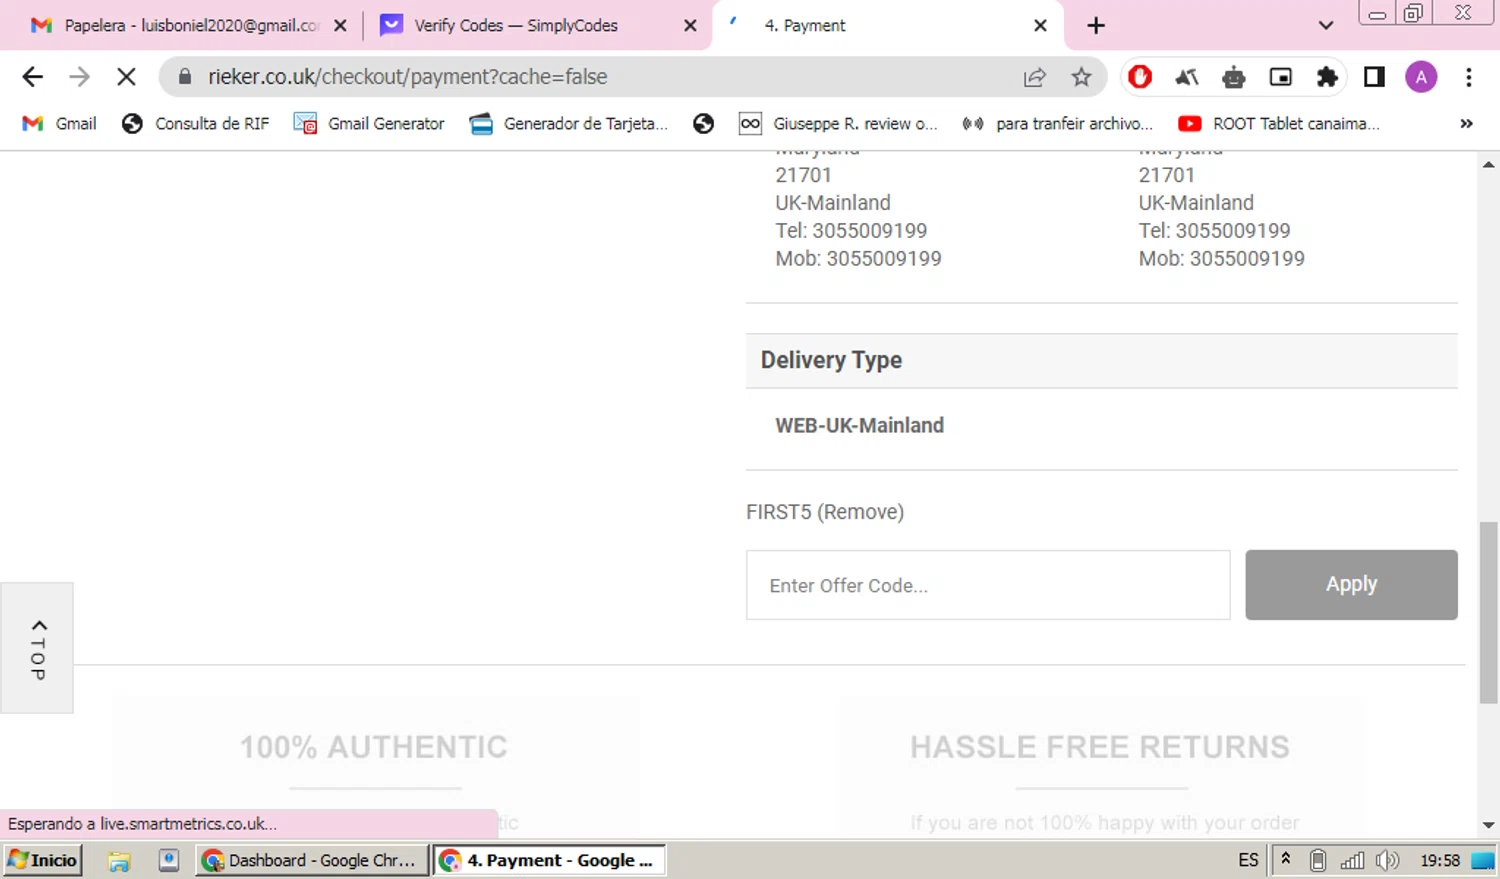Click the ES language indicator
1500x879 pixels.
1248,860
